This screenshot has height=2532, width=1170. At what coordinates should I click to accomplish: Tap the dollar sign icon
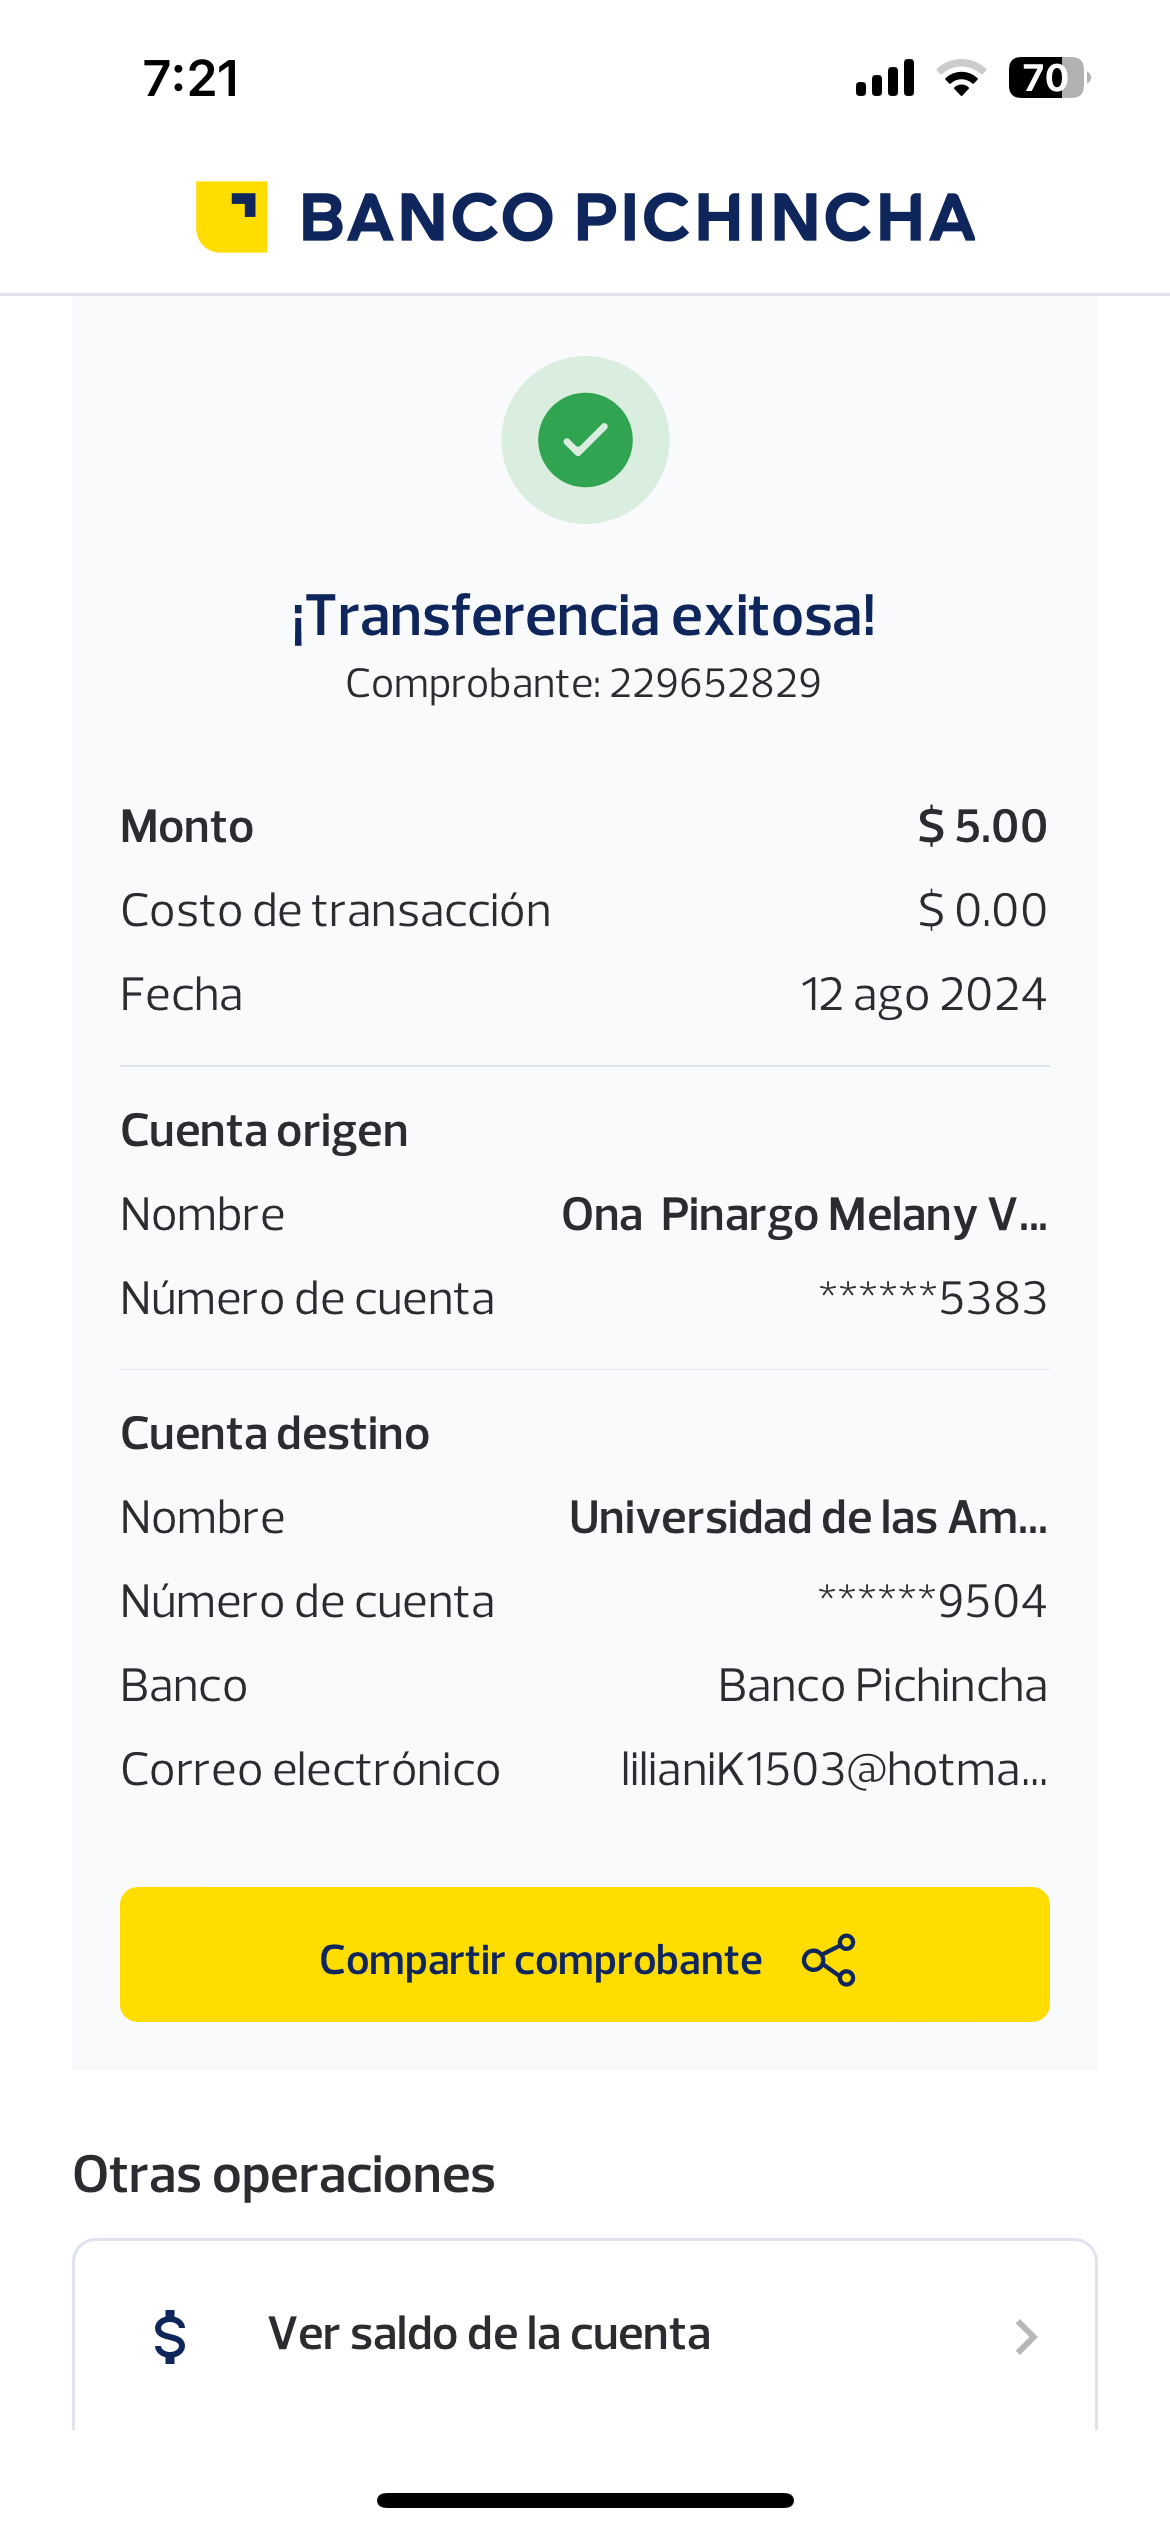pyautogui.click(x=170, y=2336)
